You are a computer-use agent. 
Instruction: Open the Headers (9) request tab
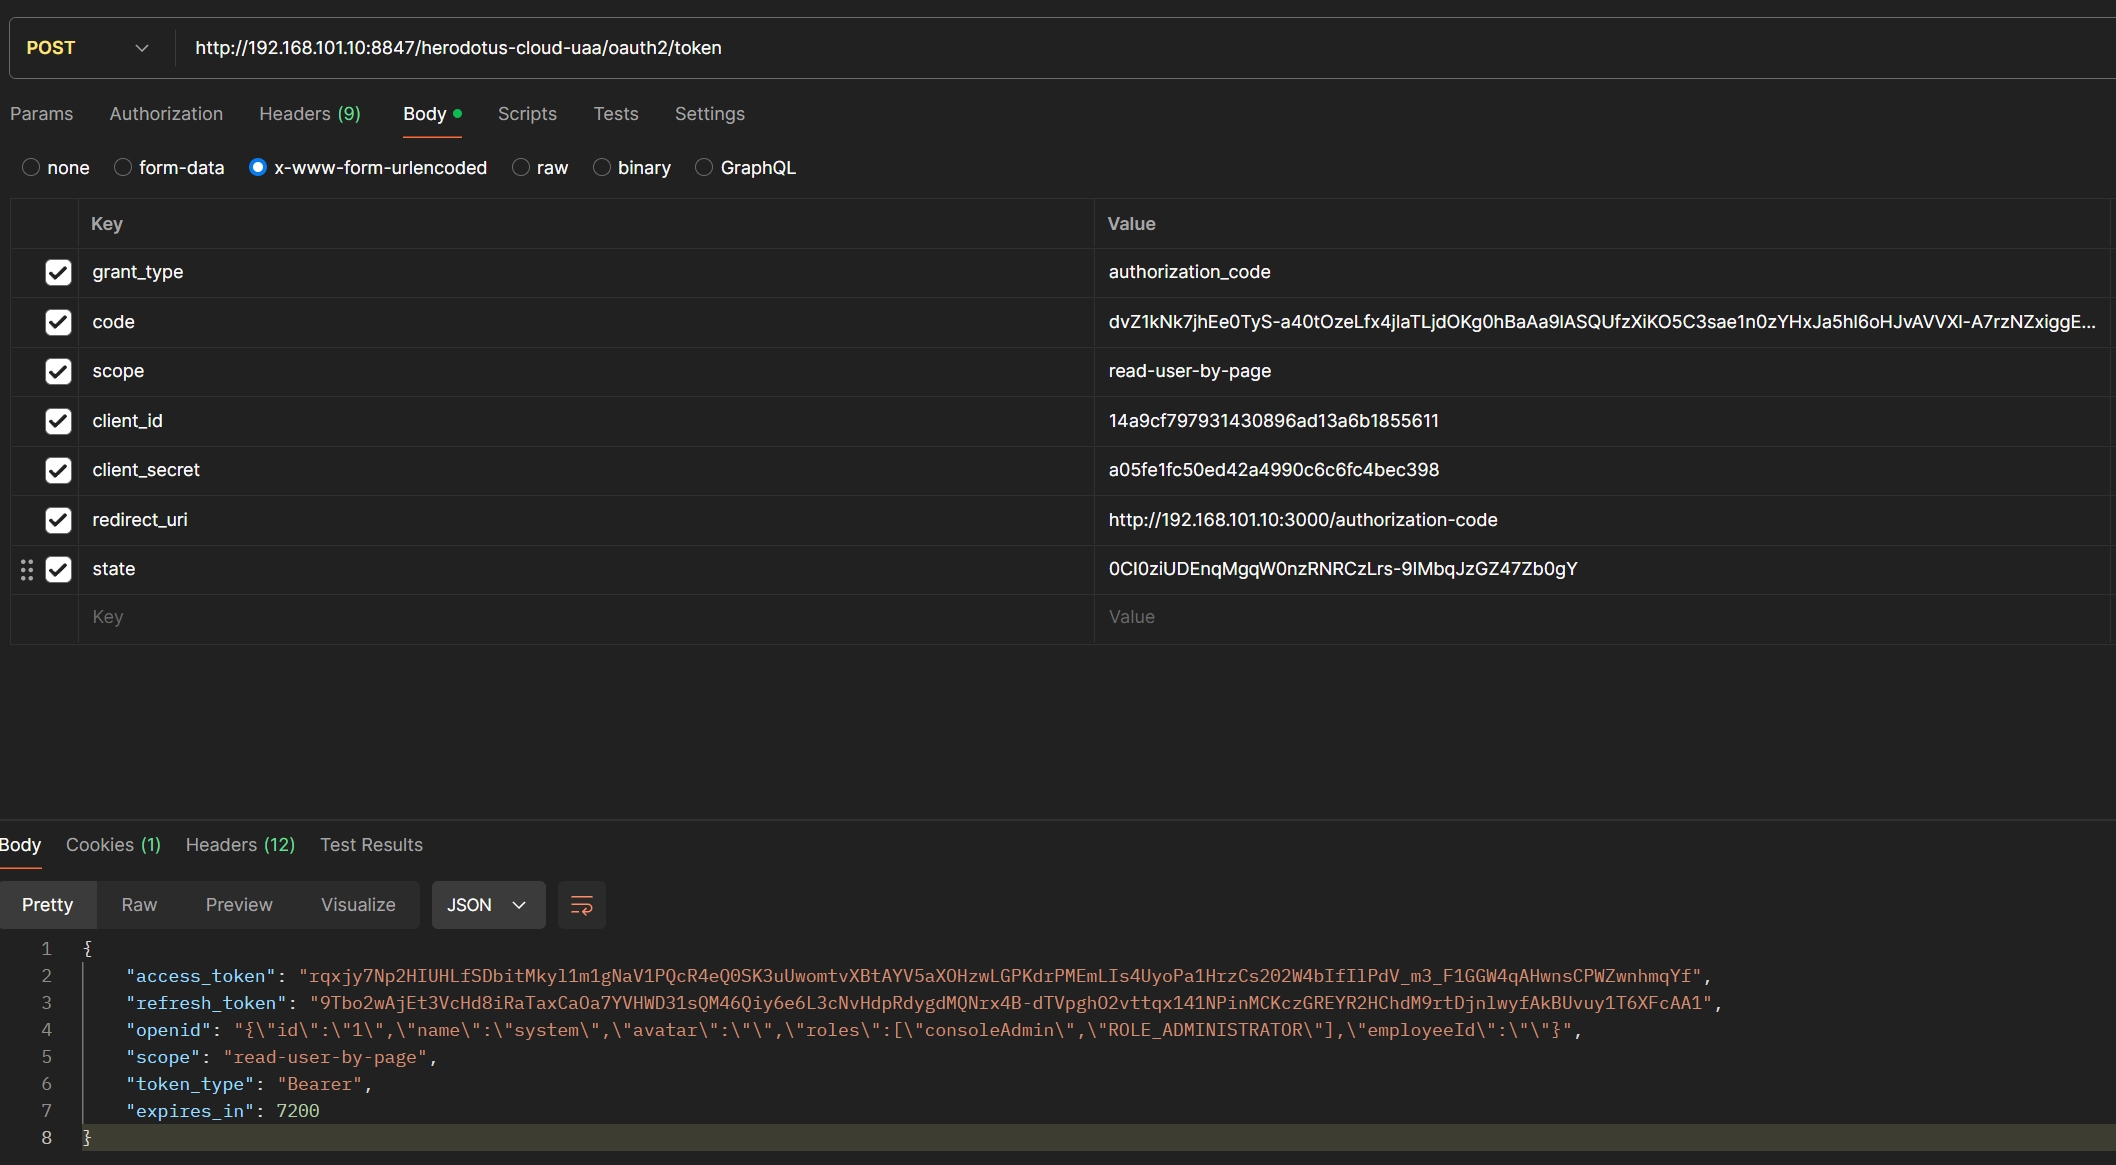(309, 114)
